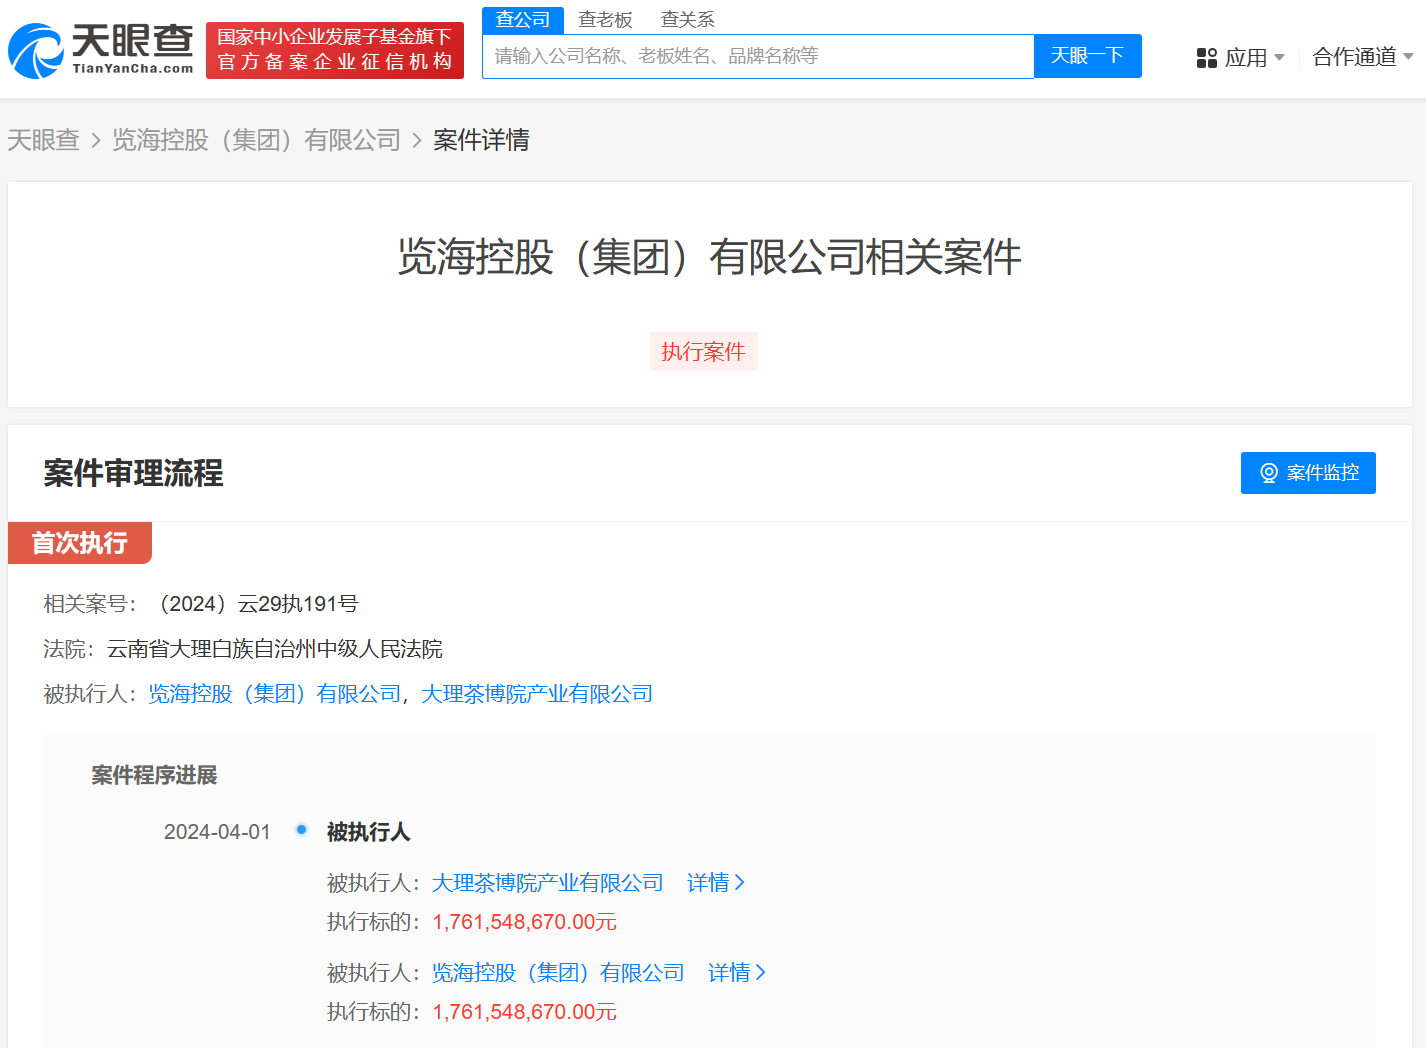Click the TianYanCha logo
Image resolution: width=1426 pixels, height=1048 pixels.
100,50
